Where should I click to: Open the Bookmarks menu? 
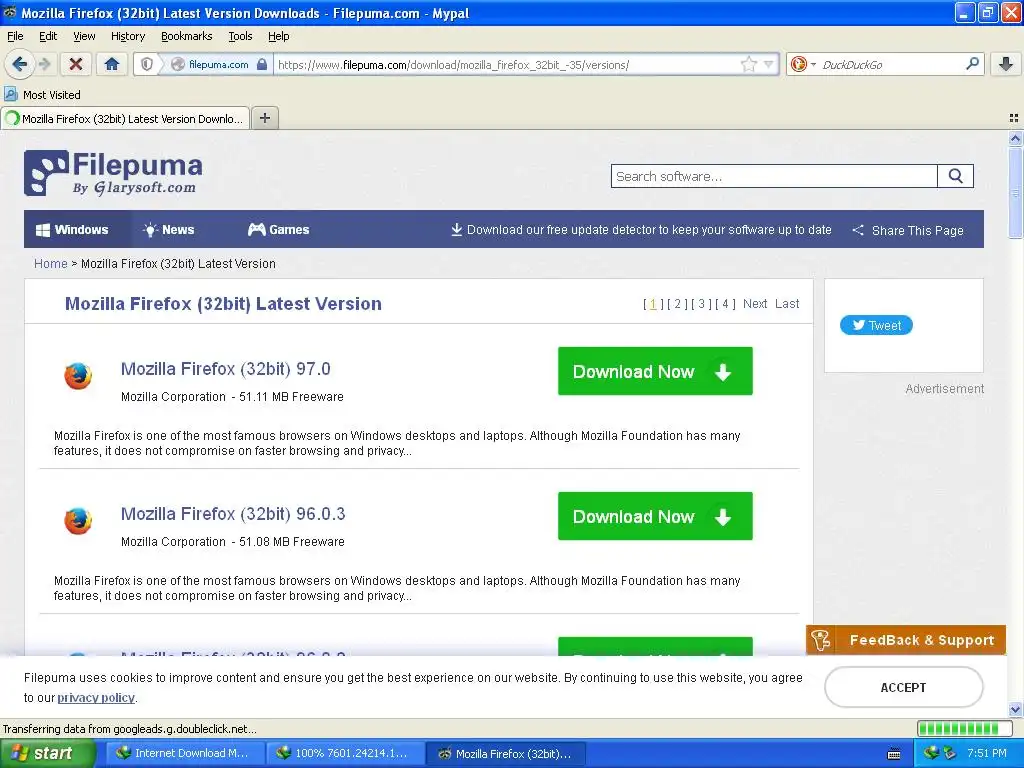click(187, 36)
